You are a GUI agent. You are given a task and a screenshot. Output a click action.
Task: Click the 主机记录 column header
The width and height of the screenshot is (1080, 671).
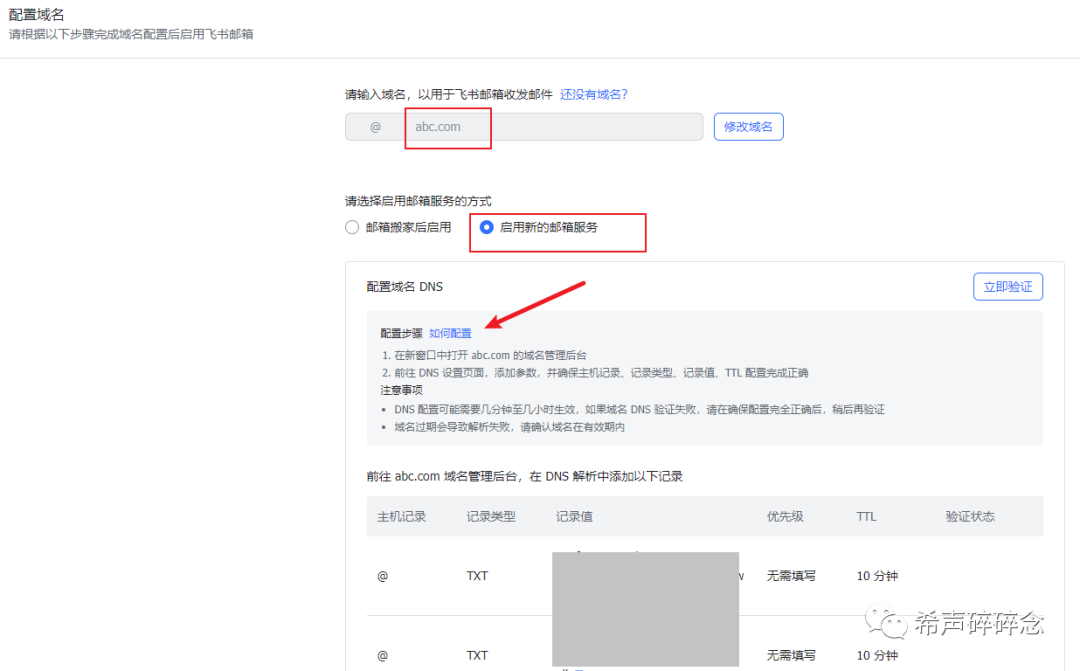point(403,516)
